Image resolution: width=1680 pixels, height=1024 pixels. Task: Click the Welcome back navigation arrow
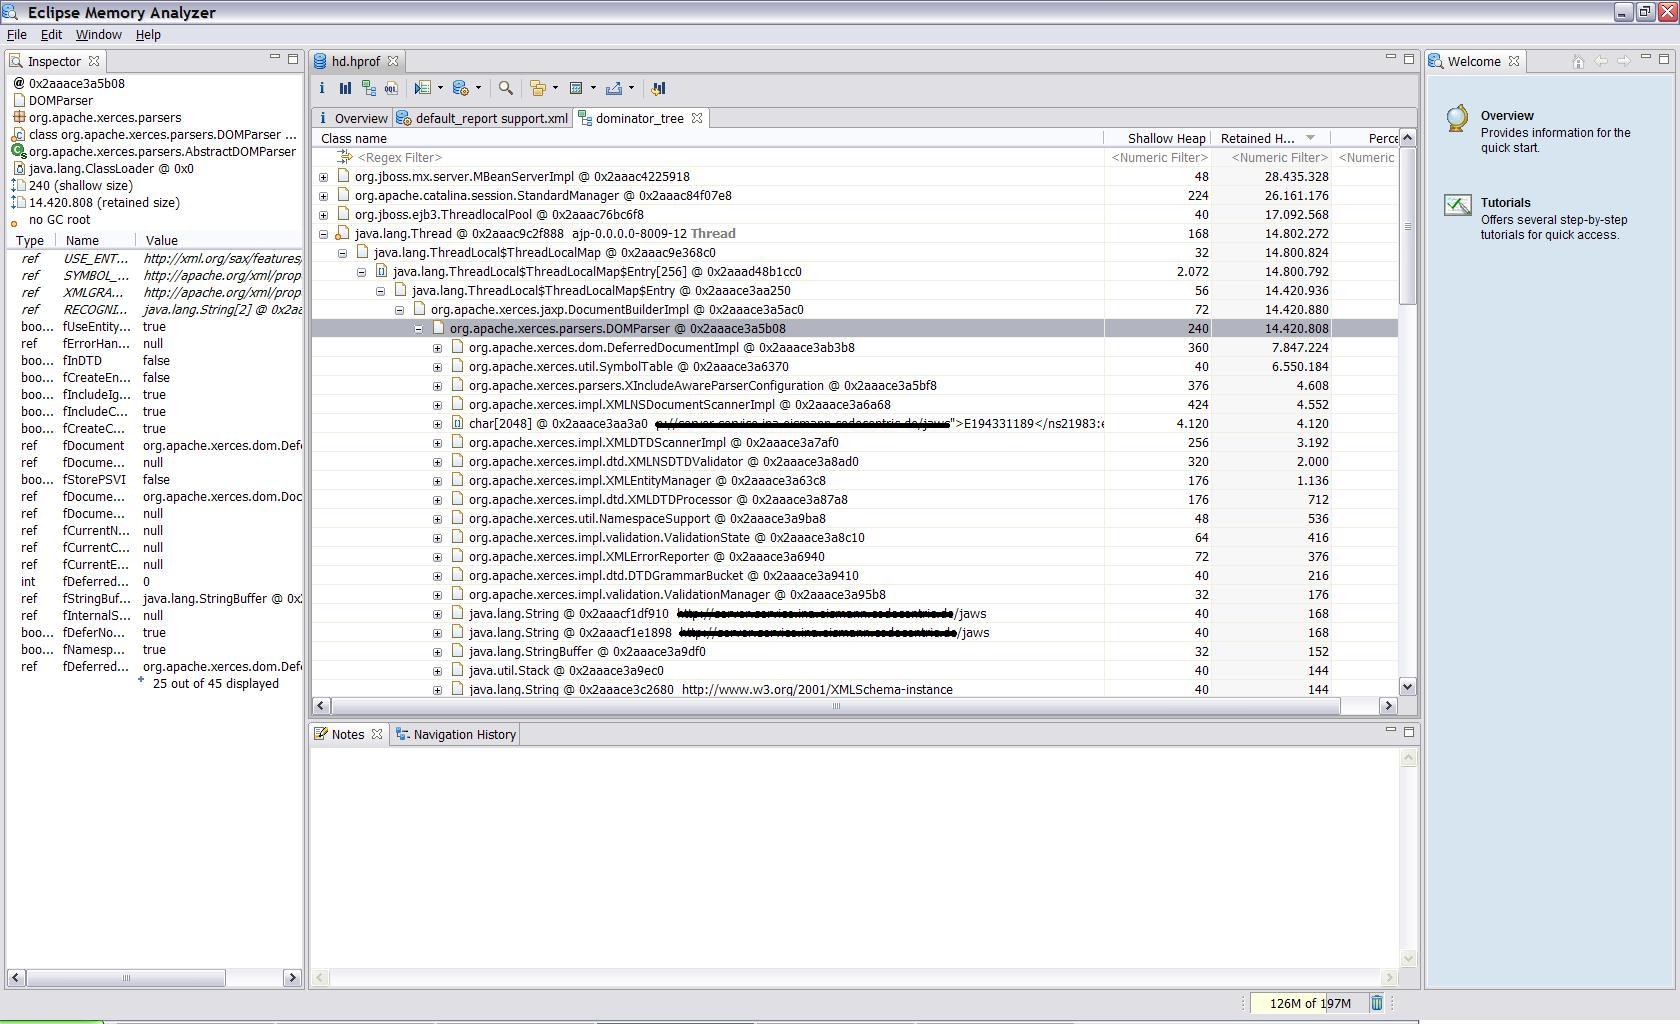click(x=1601, y=61)
